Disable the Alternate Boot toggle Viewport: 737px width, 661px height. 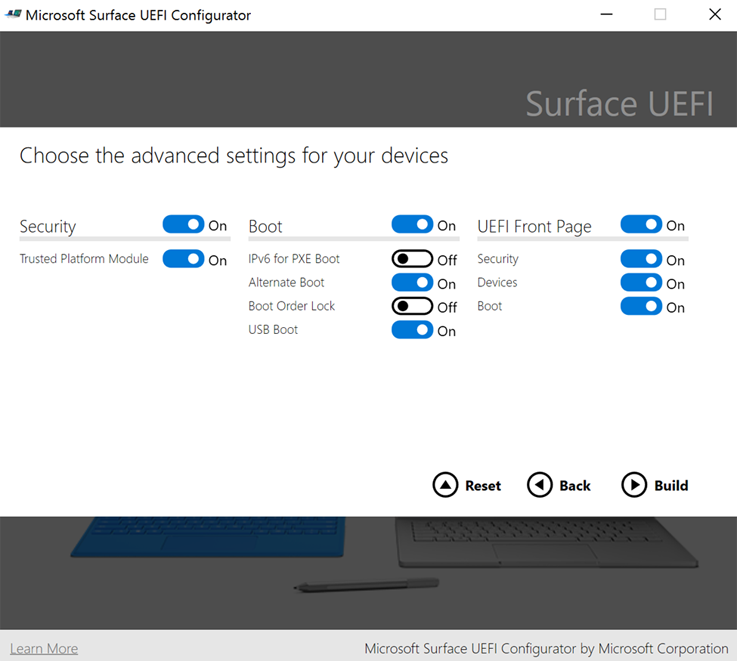412,283
